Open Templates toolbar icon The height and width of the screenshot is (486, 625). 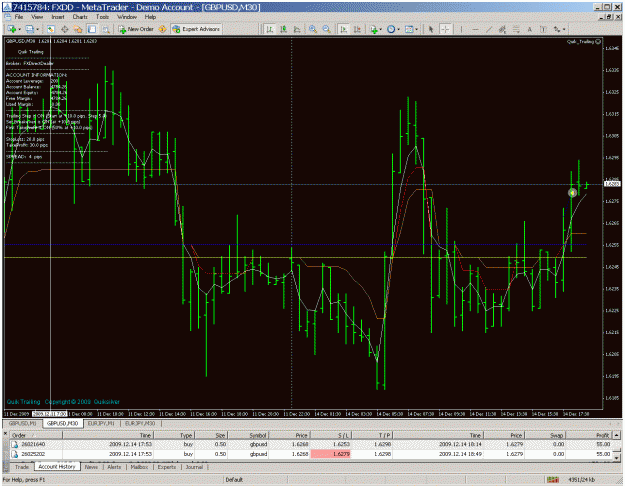click(409, 29)
